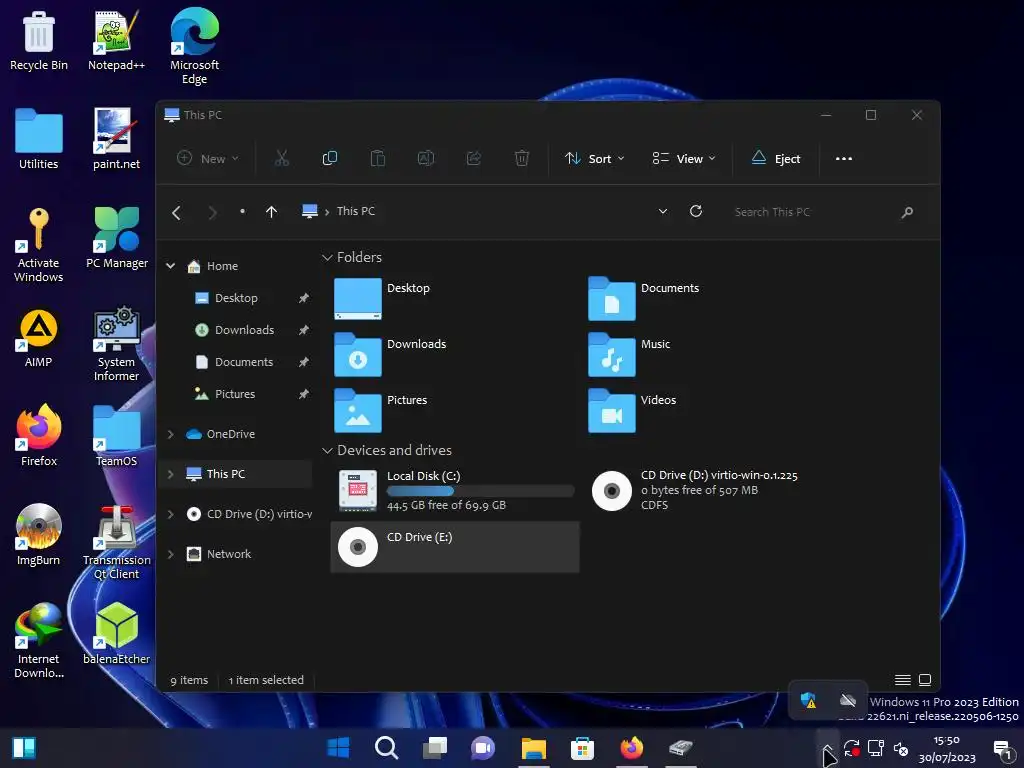Collapse the Devices and drives group
Image resolution: width=1024 pixels, height=768 pixels.
pos(327,451)
